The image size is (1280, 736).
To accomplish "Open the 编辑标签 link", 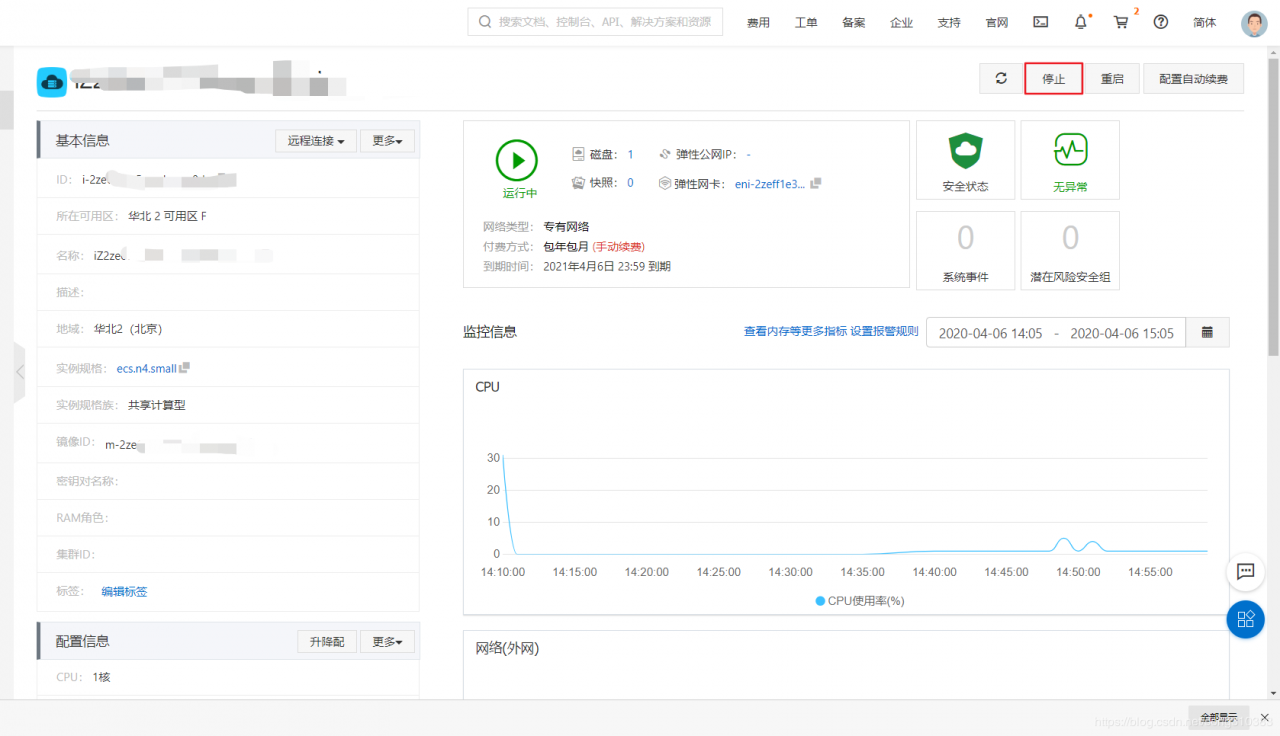I will click(124, 592).
